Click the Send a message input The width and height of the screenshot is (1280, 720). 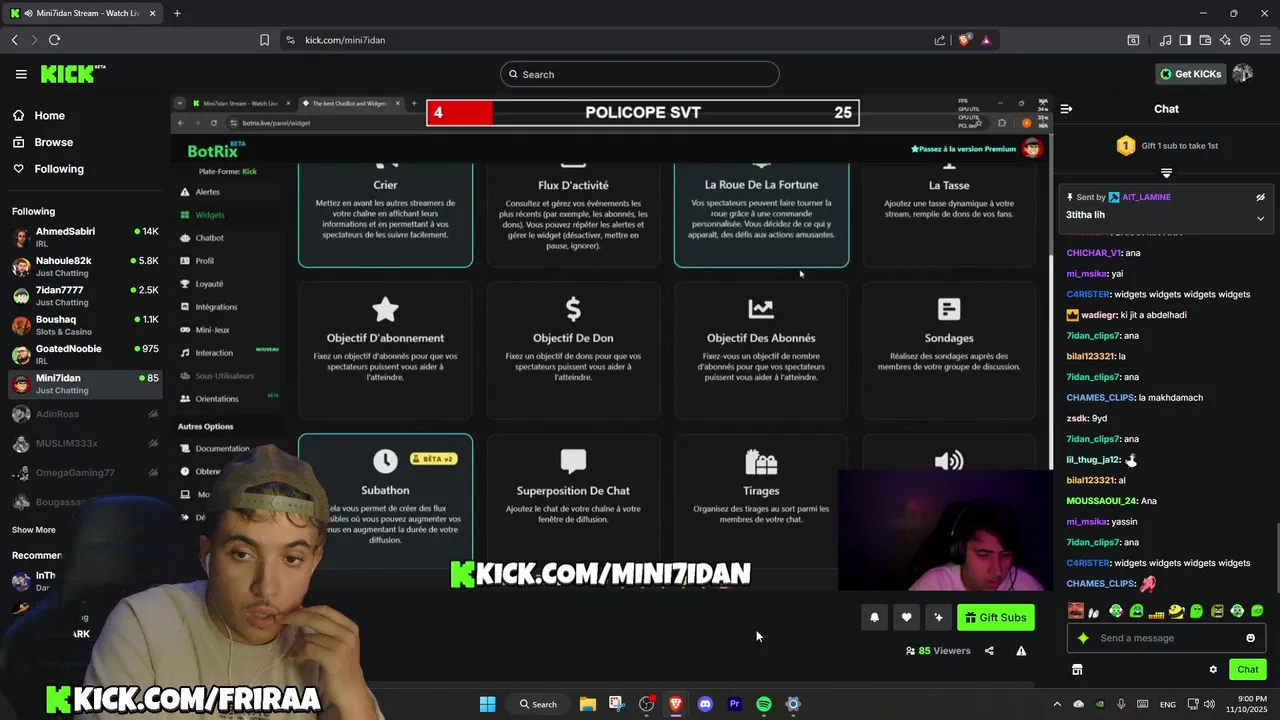[1166, 638]
